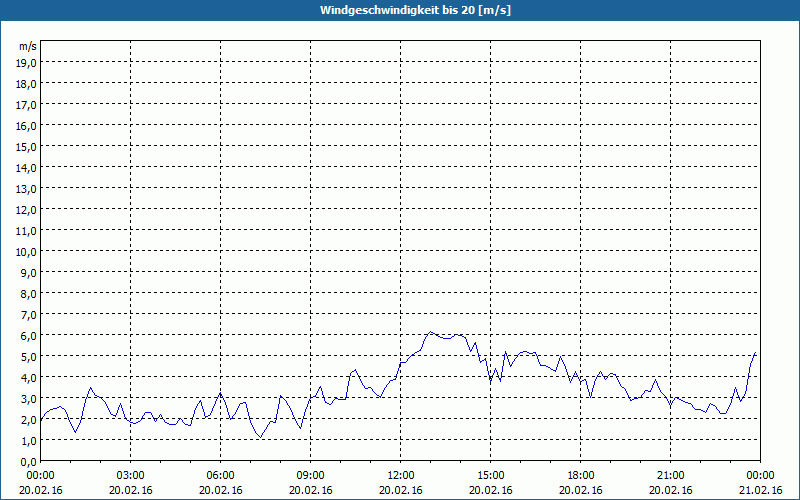Select the 0,0 y-axis label

click(x=29, y=462)
